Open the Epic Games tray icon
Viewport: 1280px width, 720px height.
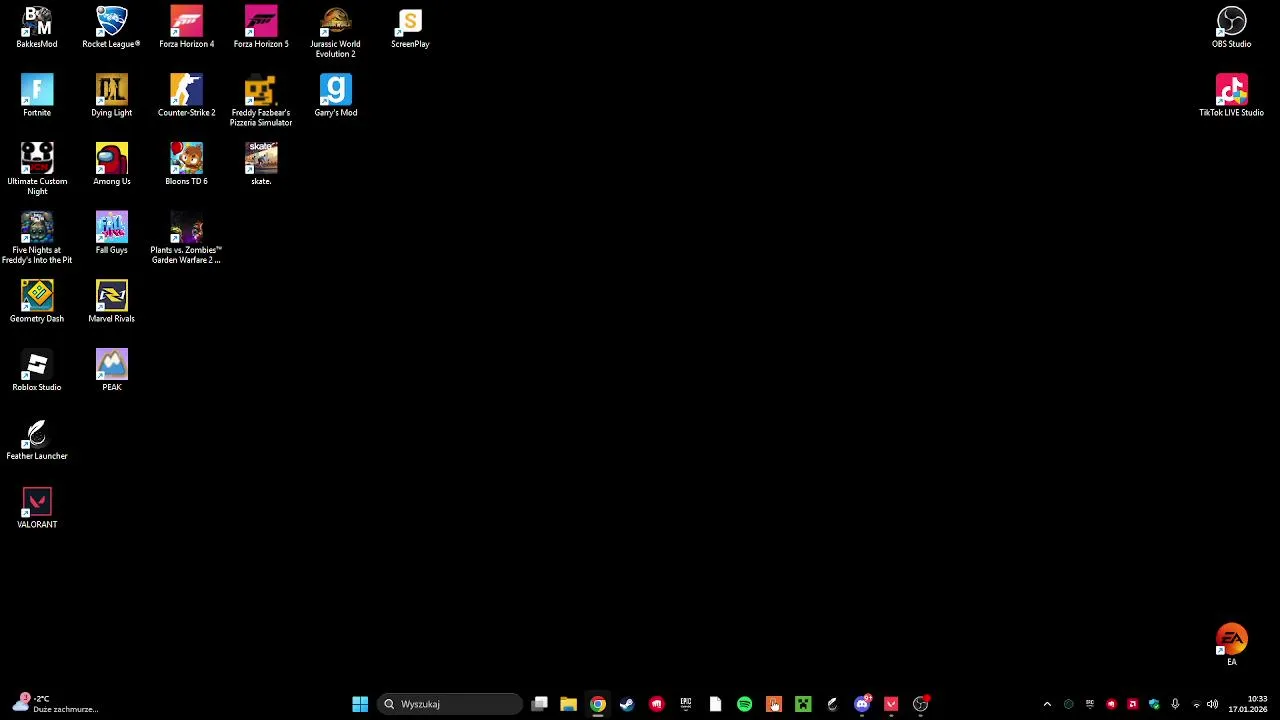[x=1090, y=704]
